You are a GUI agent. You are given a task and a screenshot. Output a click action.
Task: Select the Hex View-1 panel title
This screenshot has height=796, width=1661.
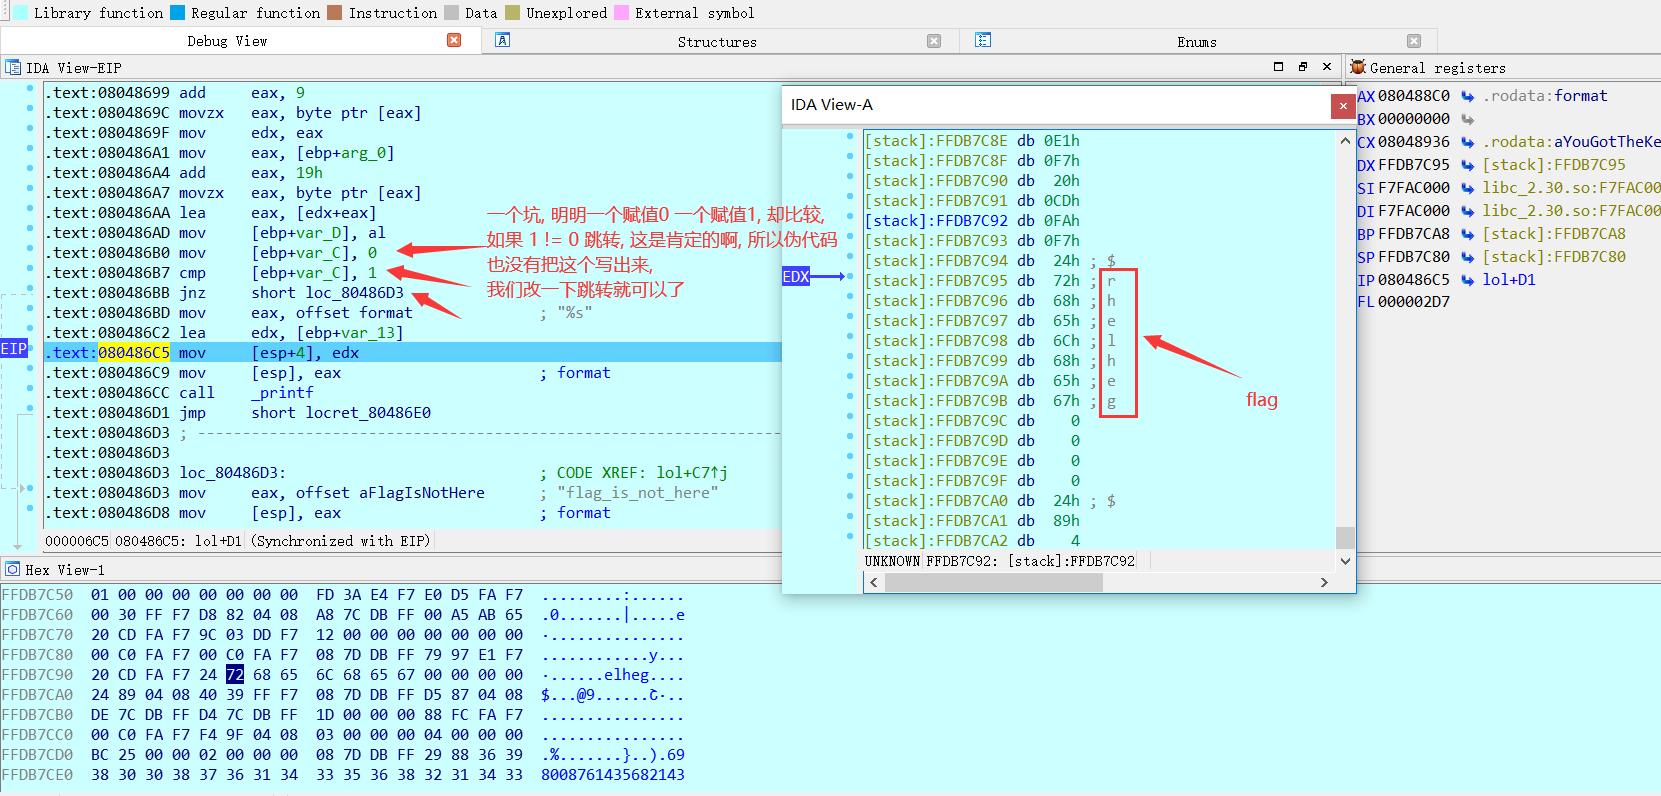pos(65,570)
